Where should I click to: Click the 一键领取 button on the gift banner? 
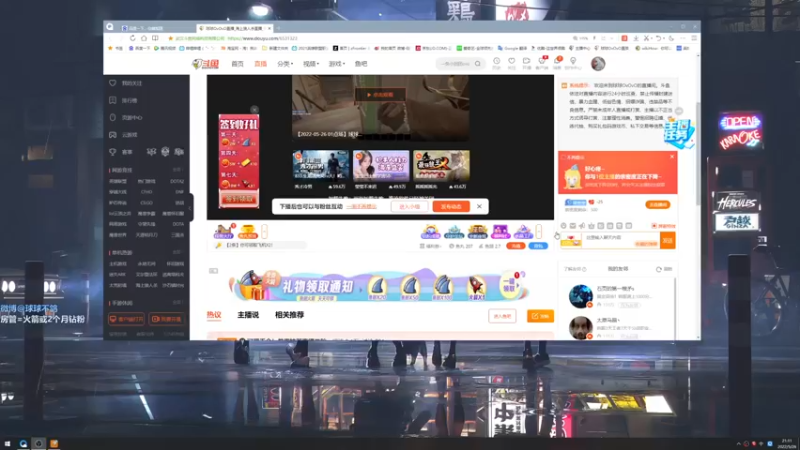click(509, 284)
